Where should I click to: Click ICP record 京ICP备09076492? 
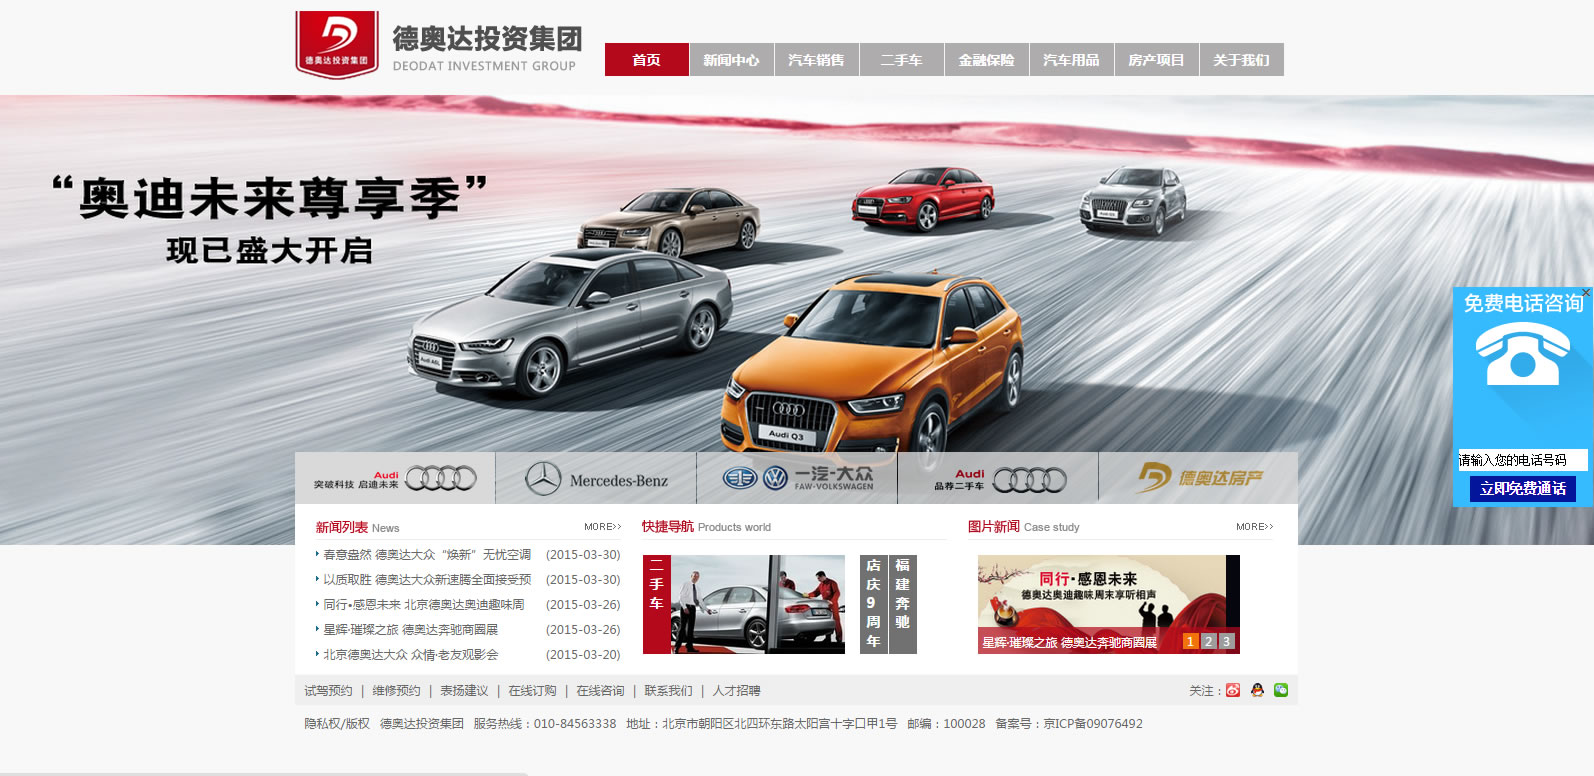coord(1093,724)
